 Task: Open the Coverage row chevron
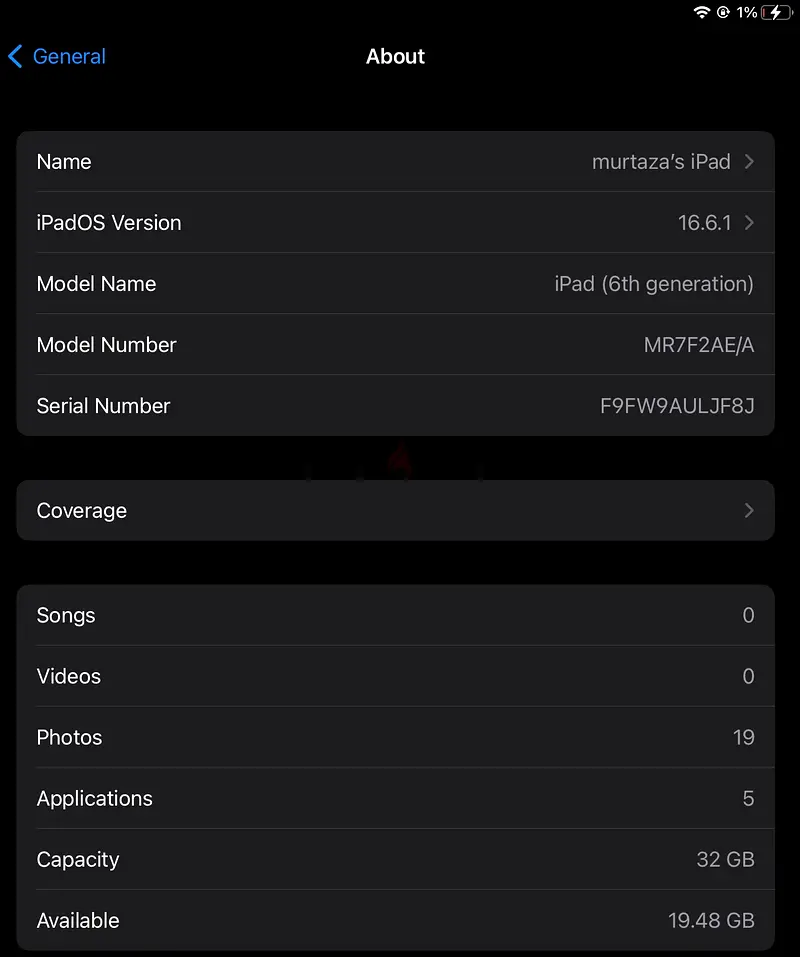[x=749, y=510]
